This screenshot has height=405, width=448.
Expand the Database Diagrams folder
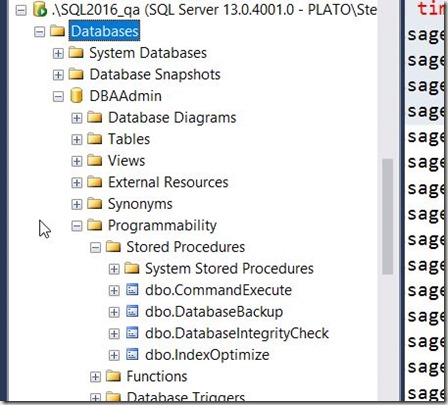pyautogui.click(x=77, y=118)
